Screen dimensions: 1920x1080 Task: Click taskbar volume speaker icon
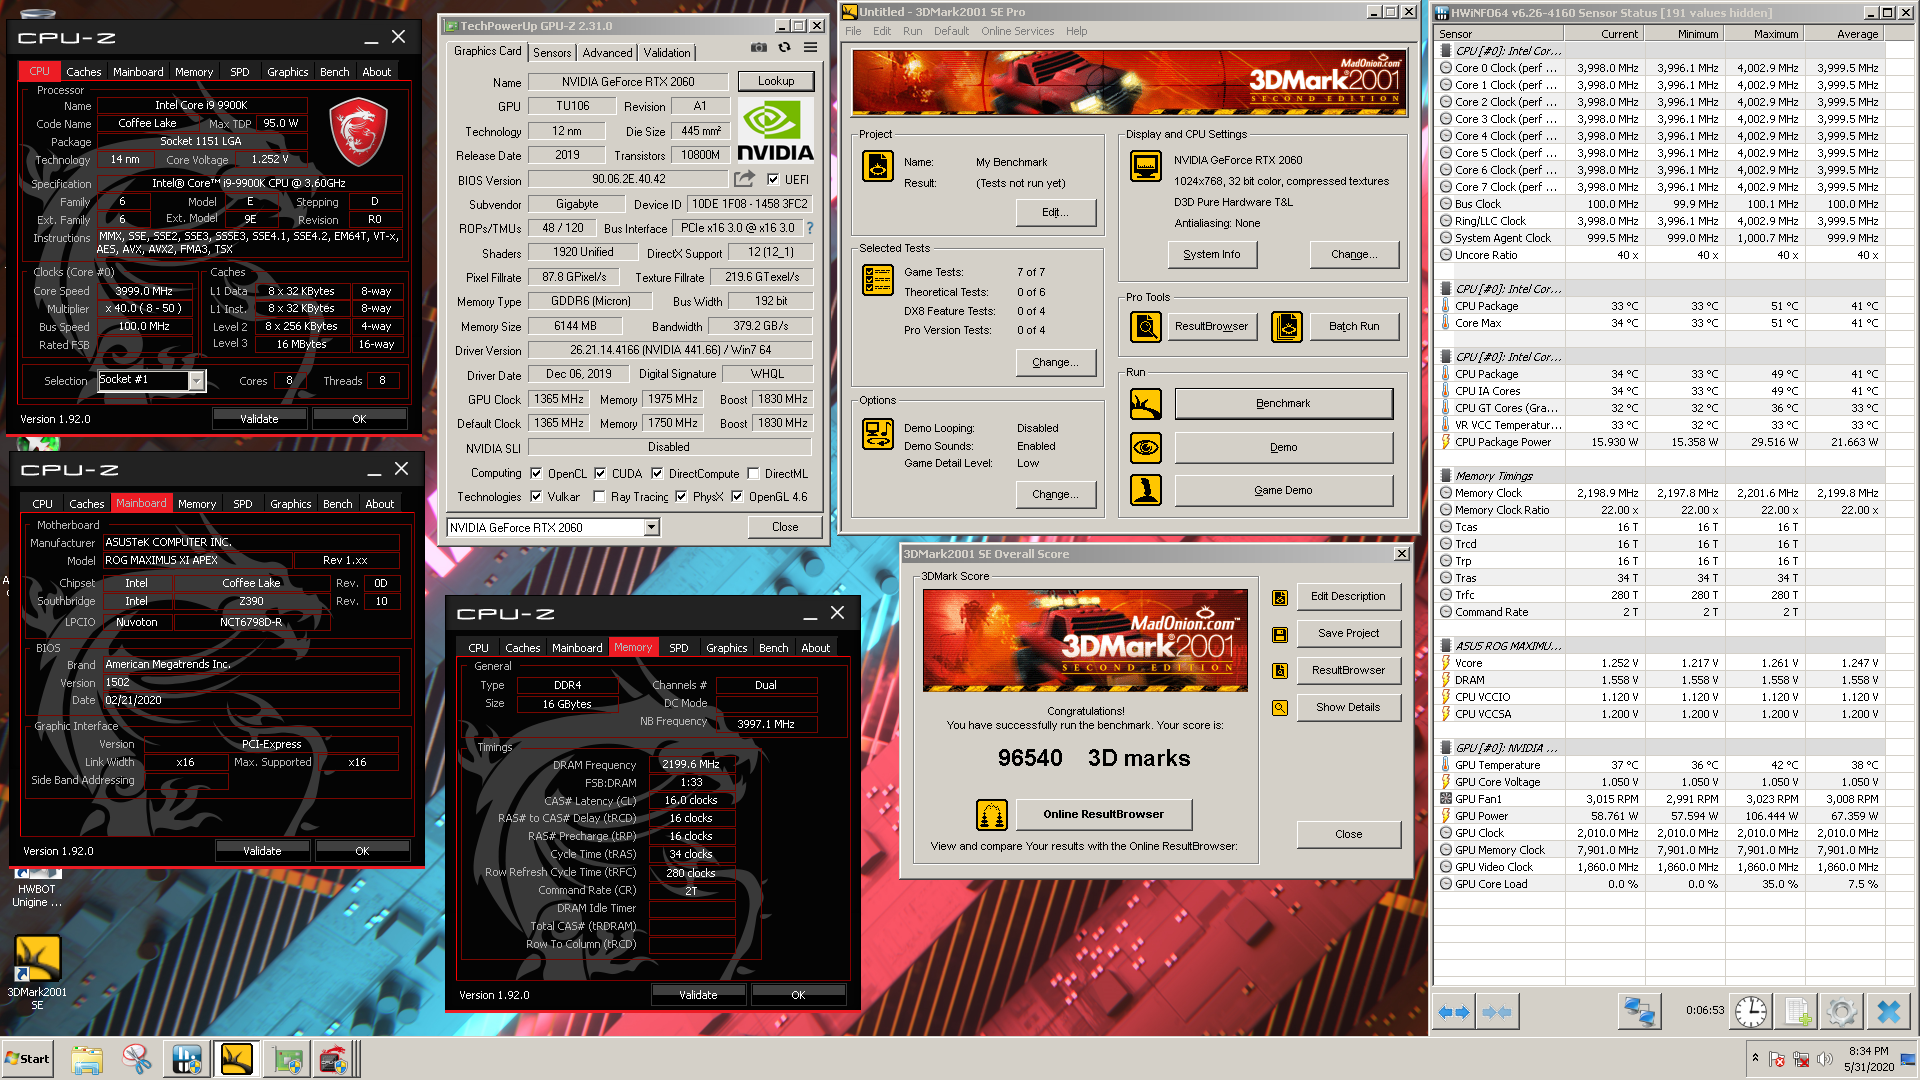click(1825, 1059)
